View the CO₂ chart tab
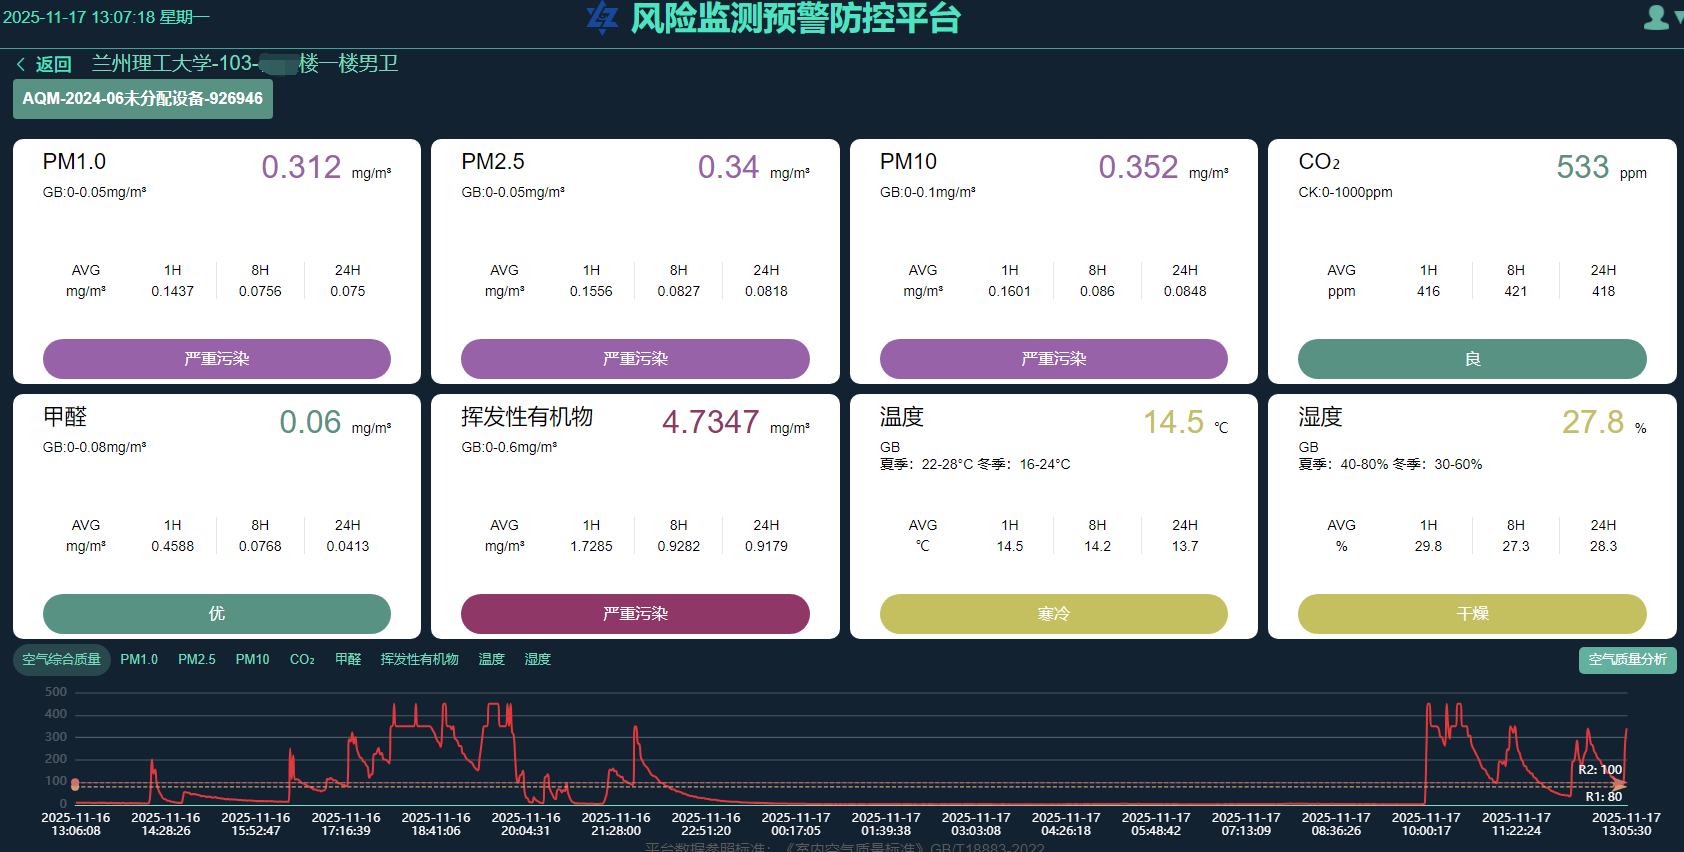Image resolution: width=1684 pixels, height=852 pixels. click(x=302, y=660)
